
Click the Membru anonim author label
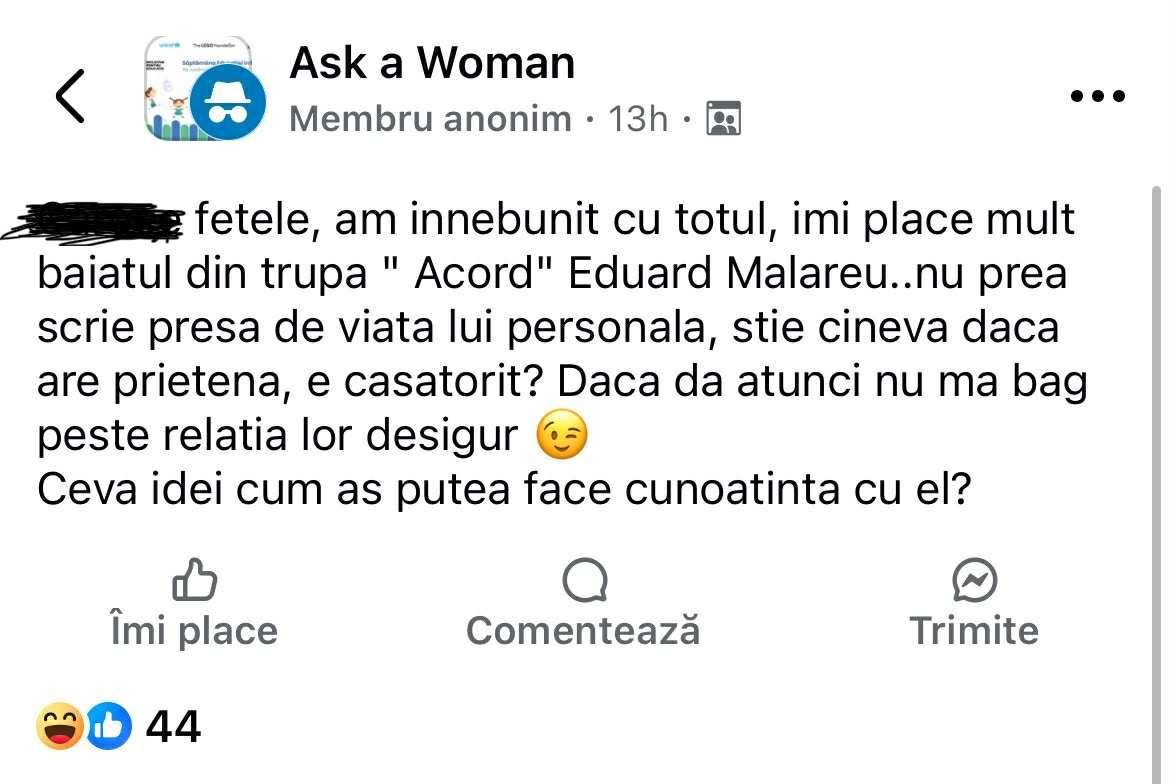430,119
